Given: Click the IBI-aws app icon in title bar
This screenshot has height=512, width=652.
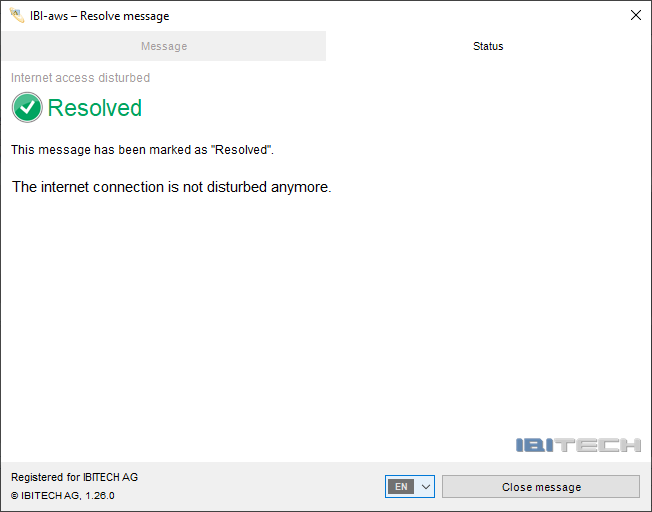Looking at the screenshot, I should 16,15.
